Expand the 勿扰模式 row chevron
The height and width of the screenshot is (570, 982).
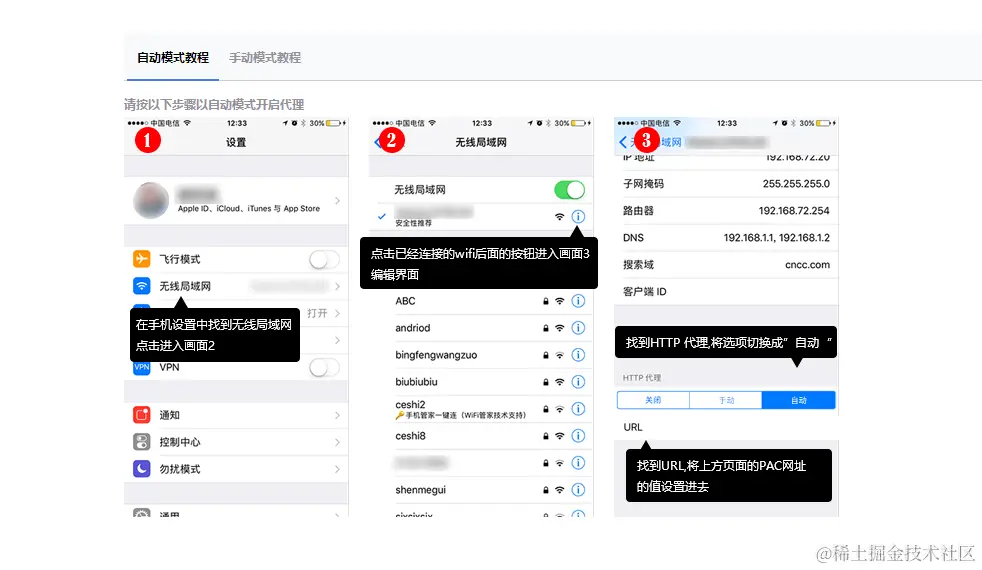[x=338, y=469]
